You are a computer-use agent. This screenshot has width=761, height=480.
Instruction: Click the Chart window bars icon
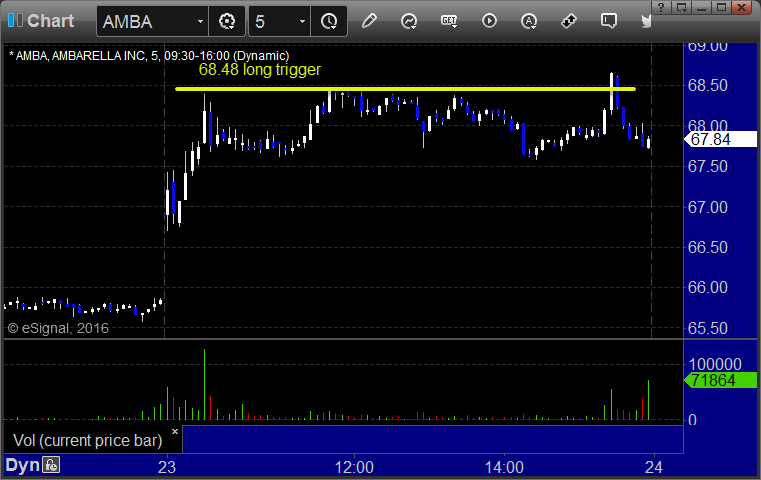point(15,20)
